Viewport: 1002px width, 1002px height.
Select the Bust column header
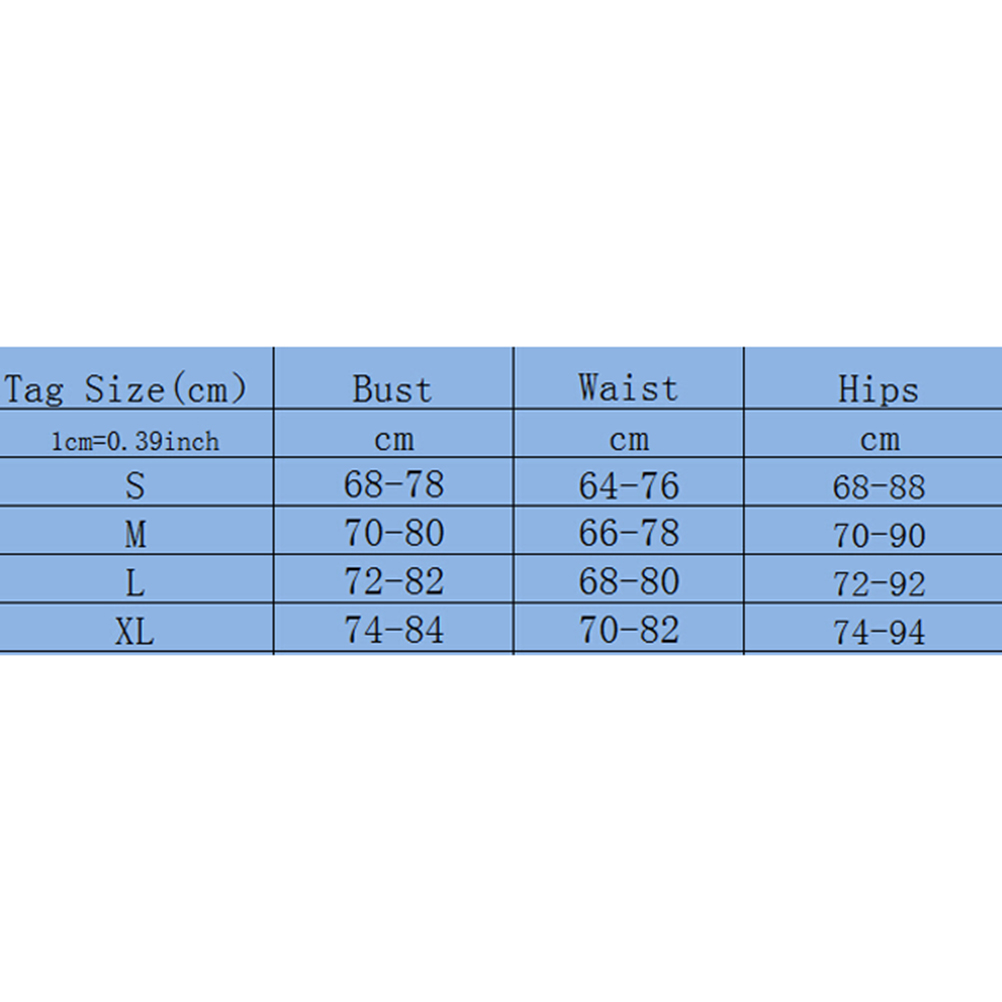pos(392,388)
